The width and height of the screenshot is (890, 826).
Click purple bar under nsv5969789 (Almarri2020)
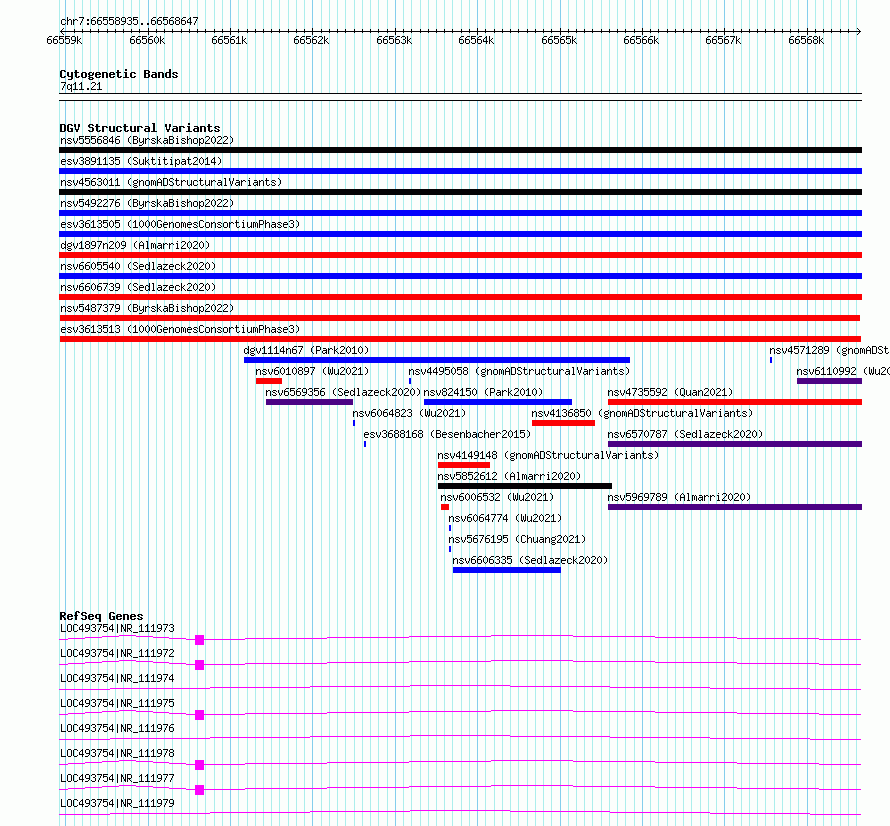coord(734,507)
